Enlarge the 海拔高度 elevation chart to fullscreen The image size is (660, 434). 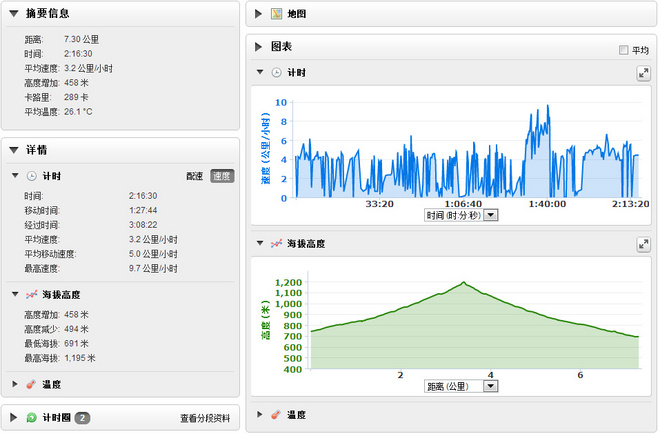pos(643,244)
